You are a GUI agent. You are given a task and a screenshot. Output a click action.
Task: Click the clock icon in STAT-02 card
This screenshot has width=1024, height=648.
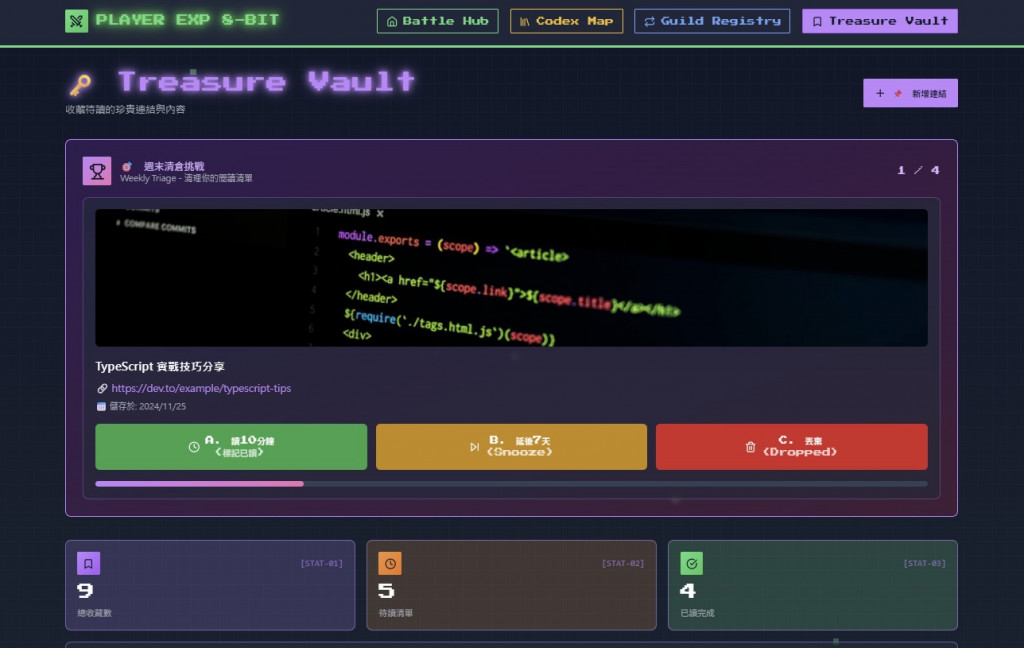pyautogui.click(x=390, y=563)
